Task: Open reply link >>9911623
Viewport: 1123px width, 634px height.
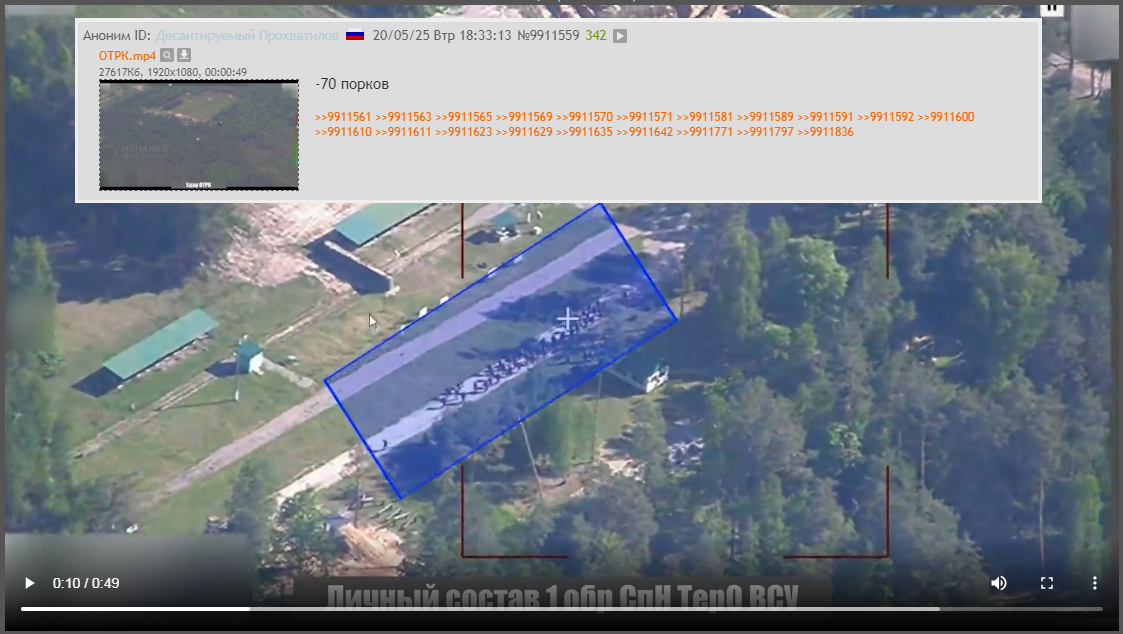Action: click(463, 132)
